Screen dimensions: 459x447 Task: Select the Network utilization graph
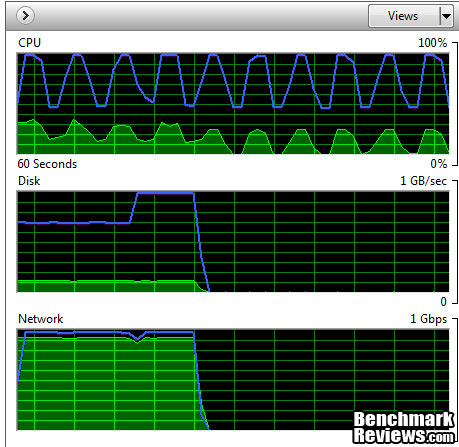[x=233, y=380]
